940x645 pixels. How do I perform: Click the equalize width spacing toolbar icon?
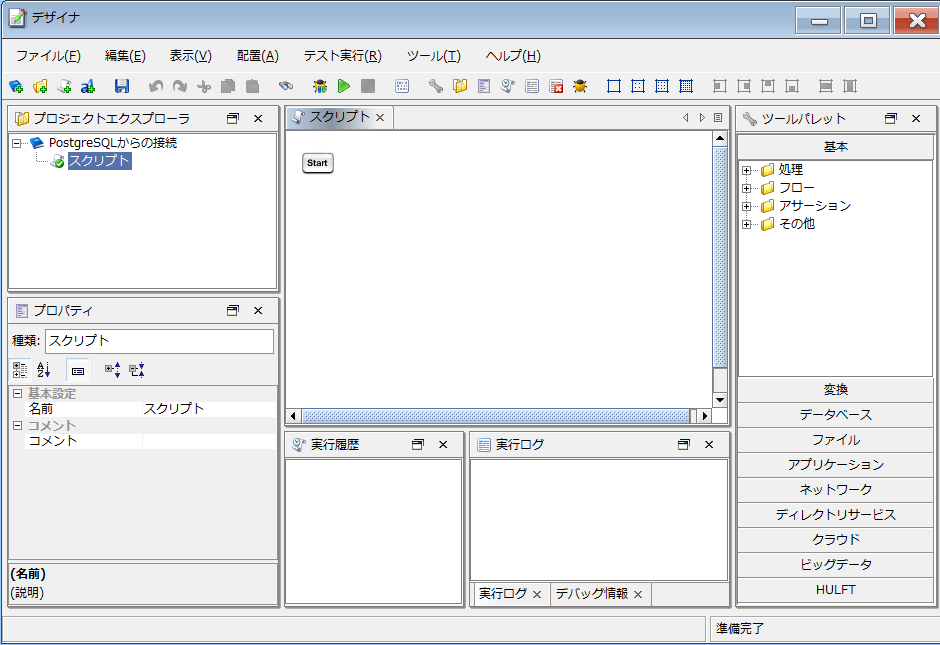click(x=850, y=86)
